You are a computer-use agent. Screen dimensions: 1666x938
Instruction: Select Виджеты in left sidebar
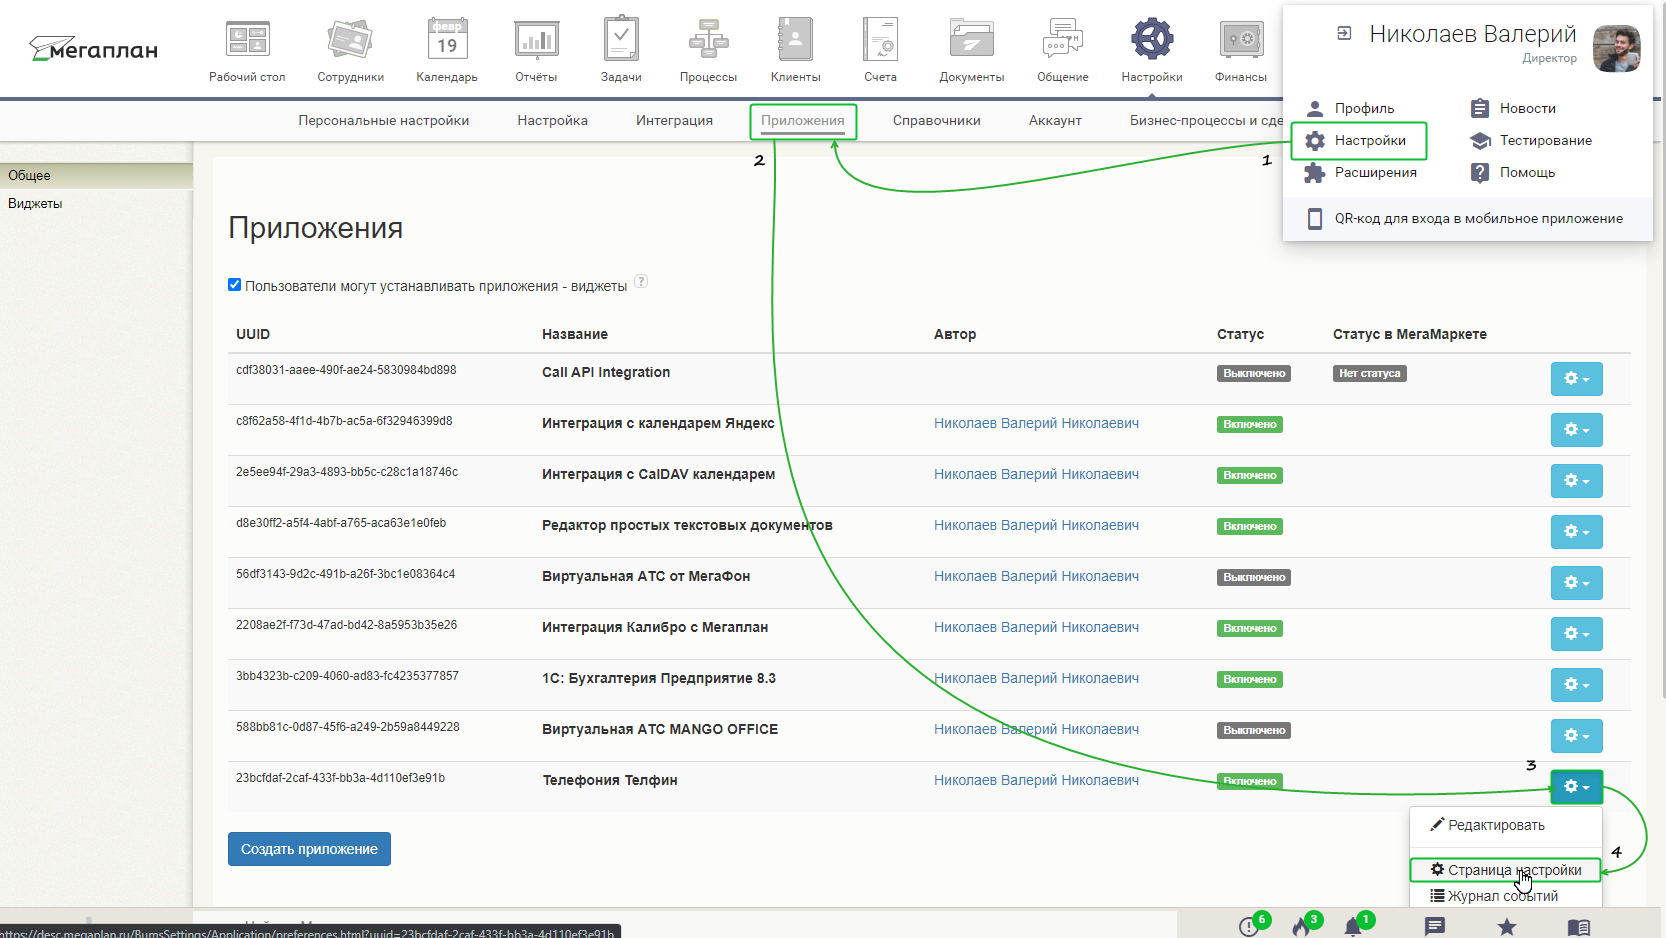96,203
